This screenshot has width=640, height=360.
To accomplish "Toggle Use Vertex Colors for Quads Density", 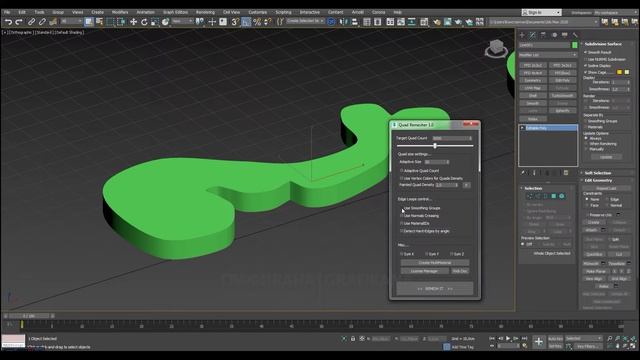I will (x=402, y=178).
